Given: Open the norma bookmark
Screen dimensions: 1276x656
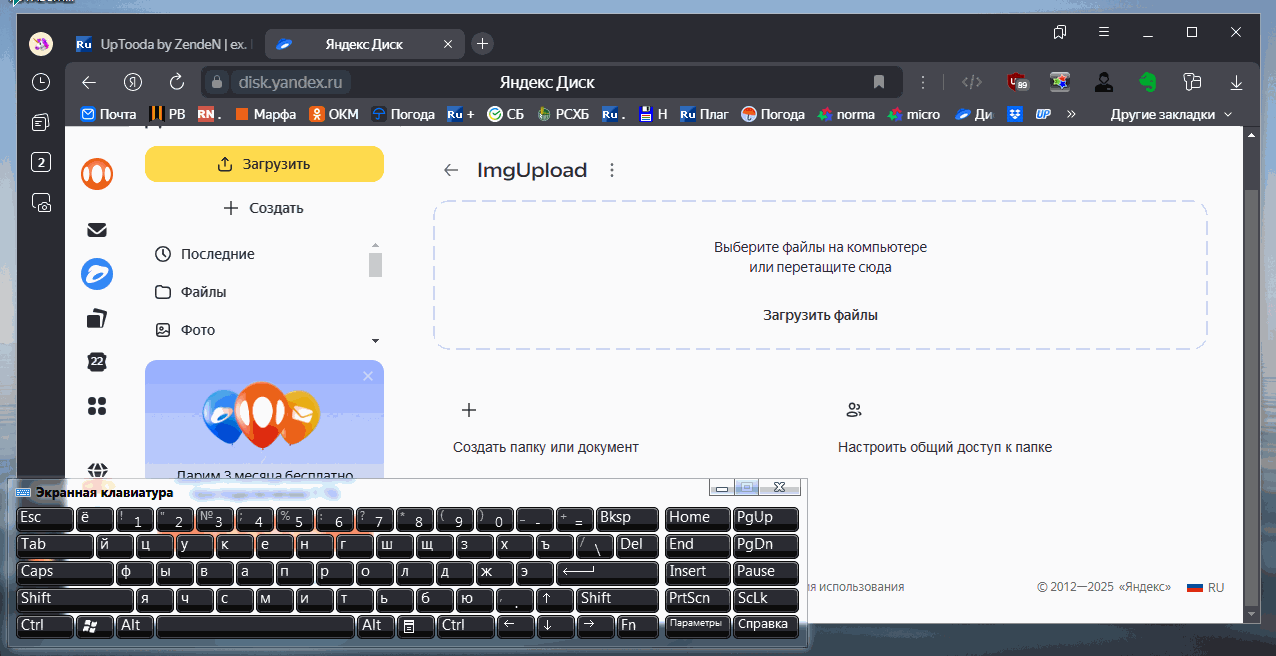Looking at the screenshot, I should [846, 114].
